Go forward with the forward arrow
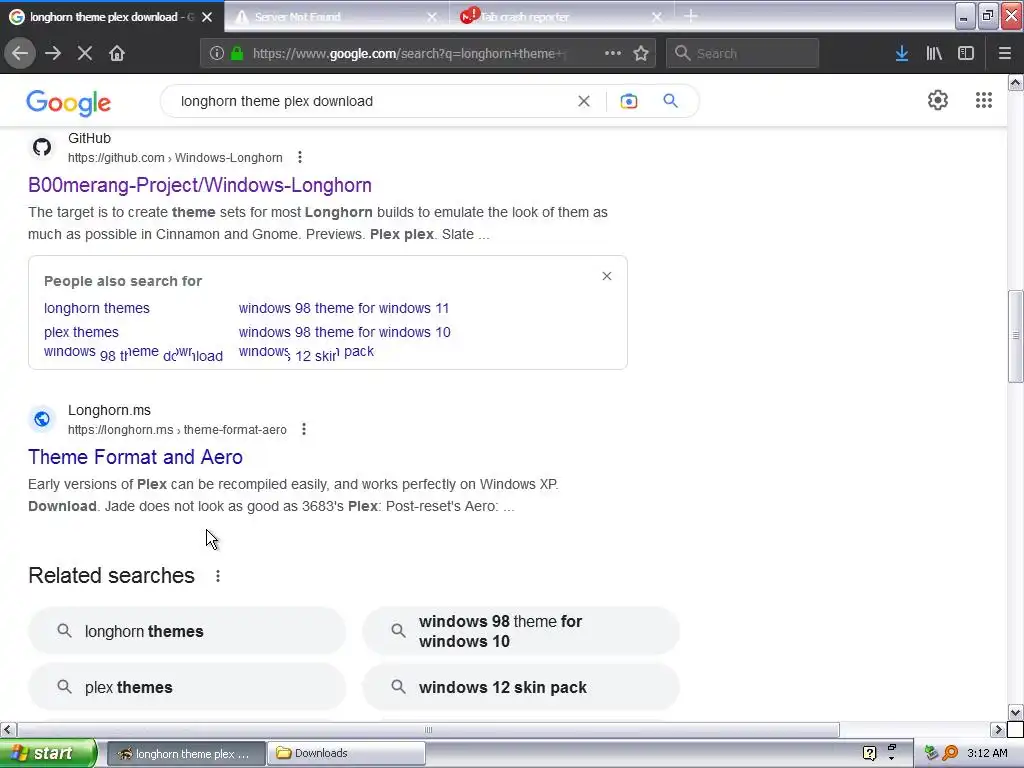This screenshot has height=768, width=1024. (53, 54)
